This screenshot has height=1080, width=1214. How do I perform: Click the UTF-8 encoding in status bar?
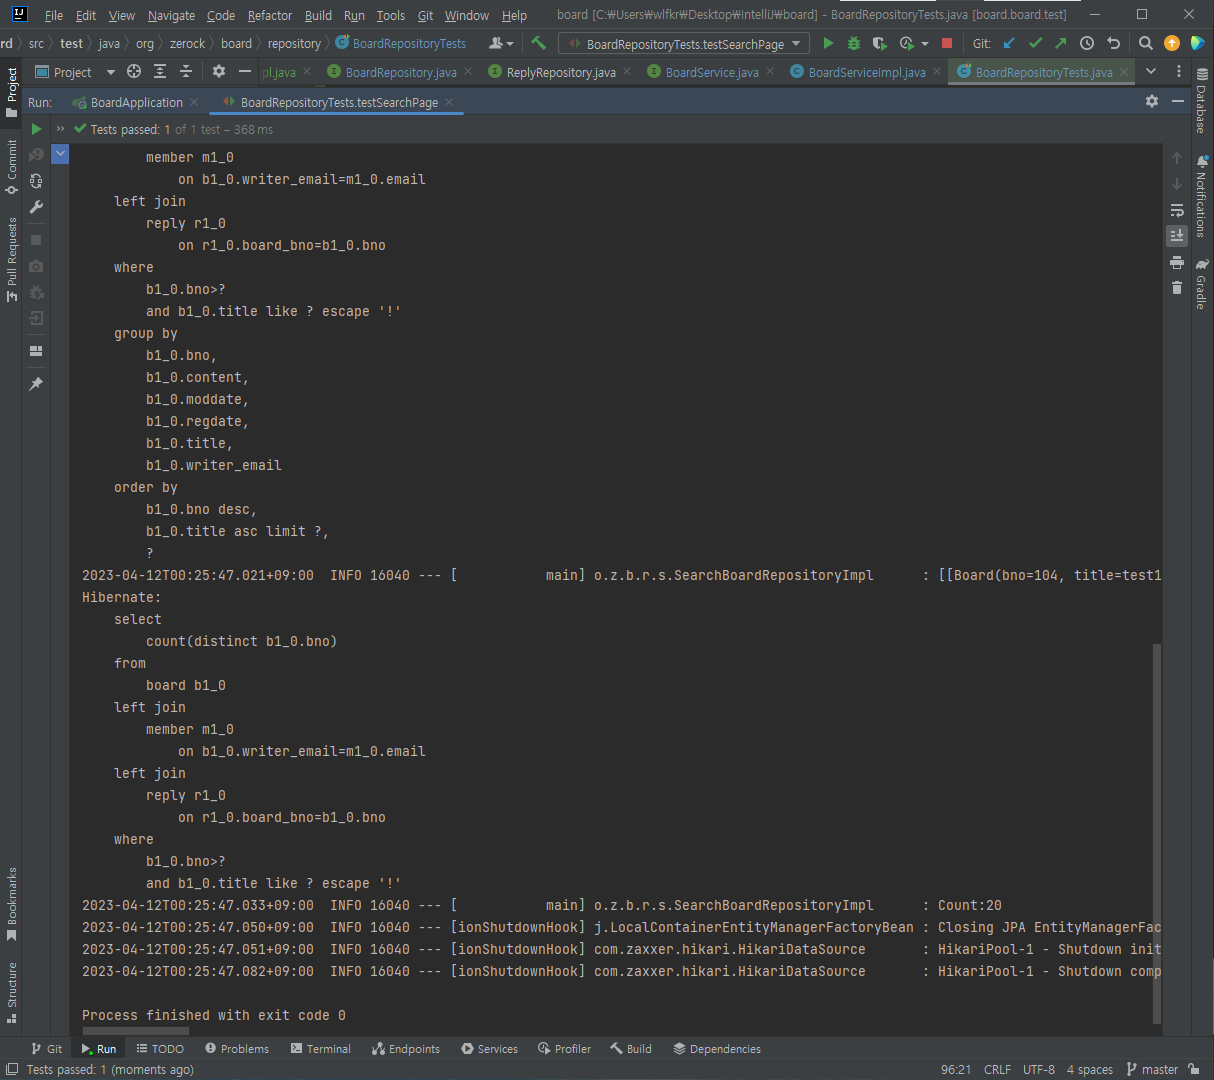1038,1069
